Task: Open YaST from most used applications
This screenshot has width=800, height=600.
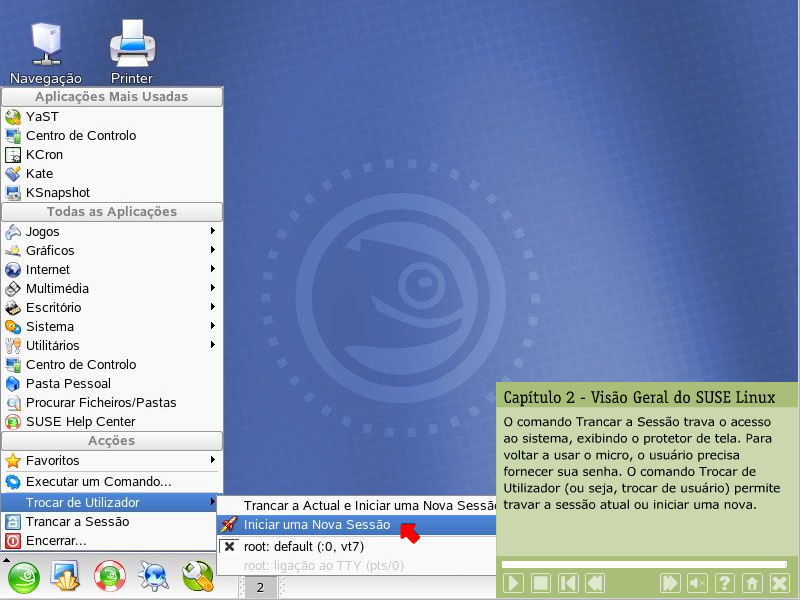Action: click(x=42, y=116)
